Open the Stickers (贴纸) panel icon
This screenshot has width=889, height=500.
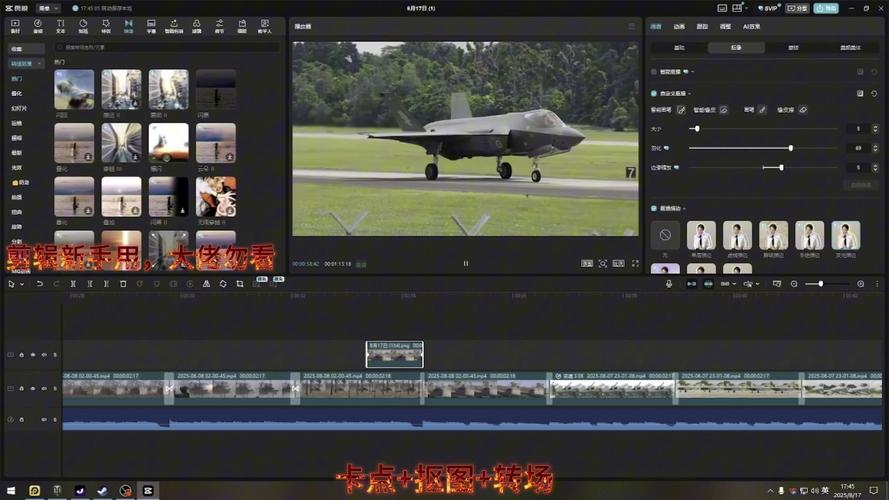(x=83, y=26)
